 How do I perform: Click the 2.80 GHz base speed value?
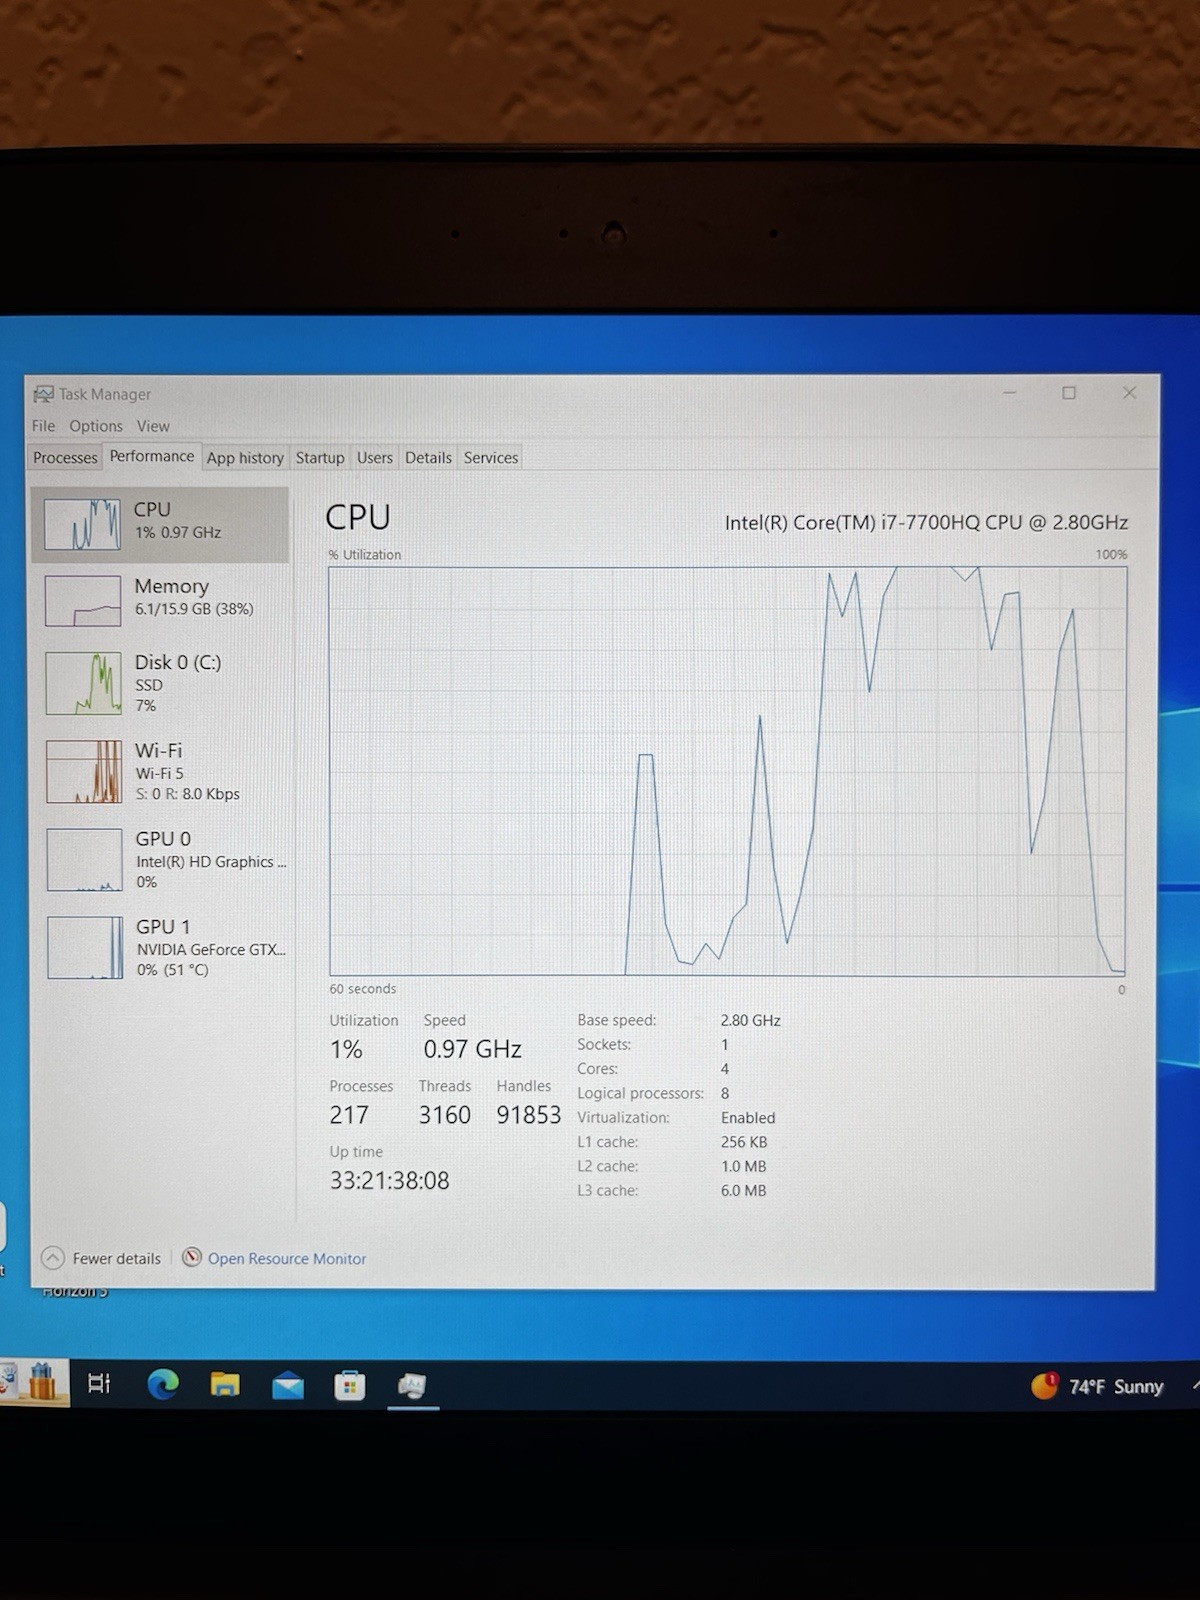tap(750, 1021)
